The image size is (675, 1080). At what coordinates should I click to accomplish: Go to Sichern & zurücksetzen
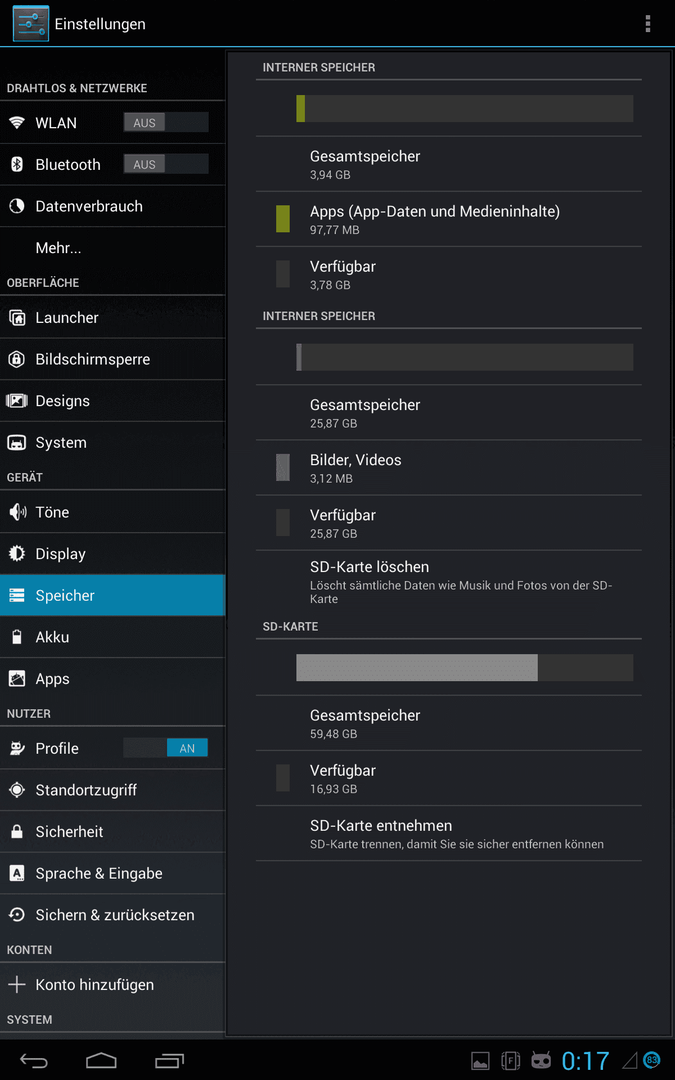112,915
